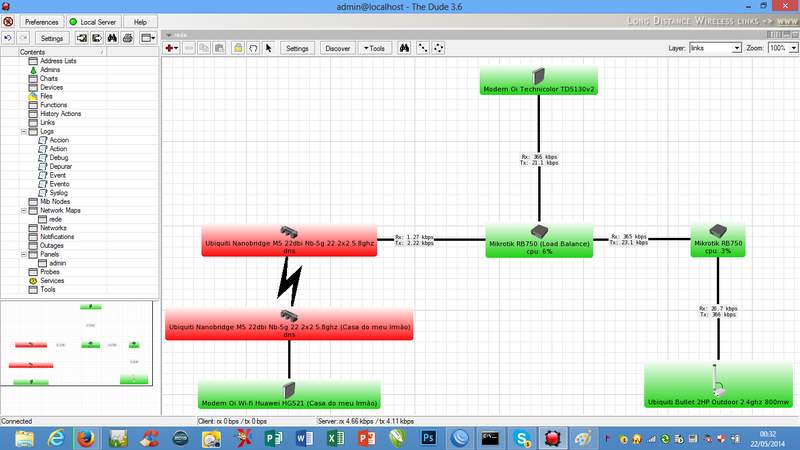The width and height of the screenshot is (800, 450).
Task: Click the export icon in left toolbar
Action: (x=97, y=38)
